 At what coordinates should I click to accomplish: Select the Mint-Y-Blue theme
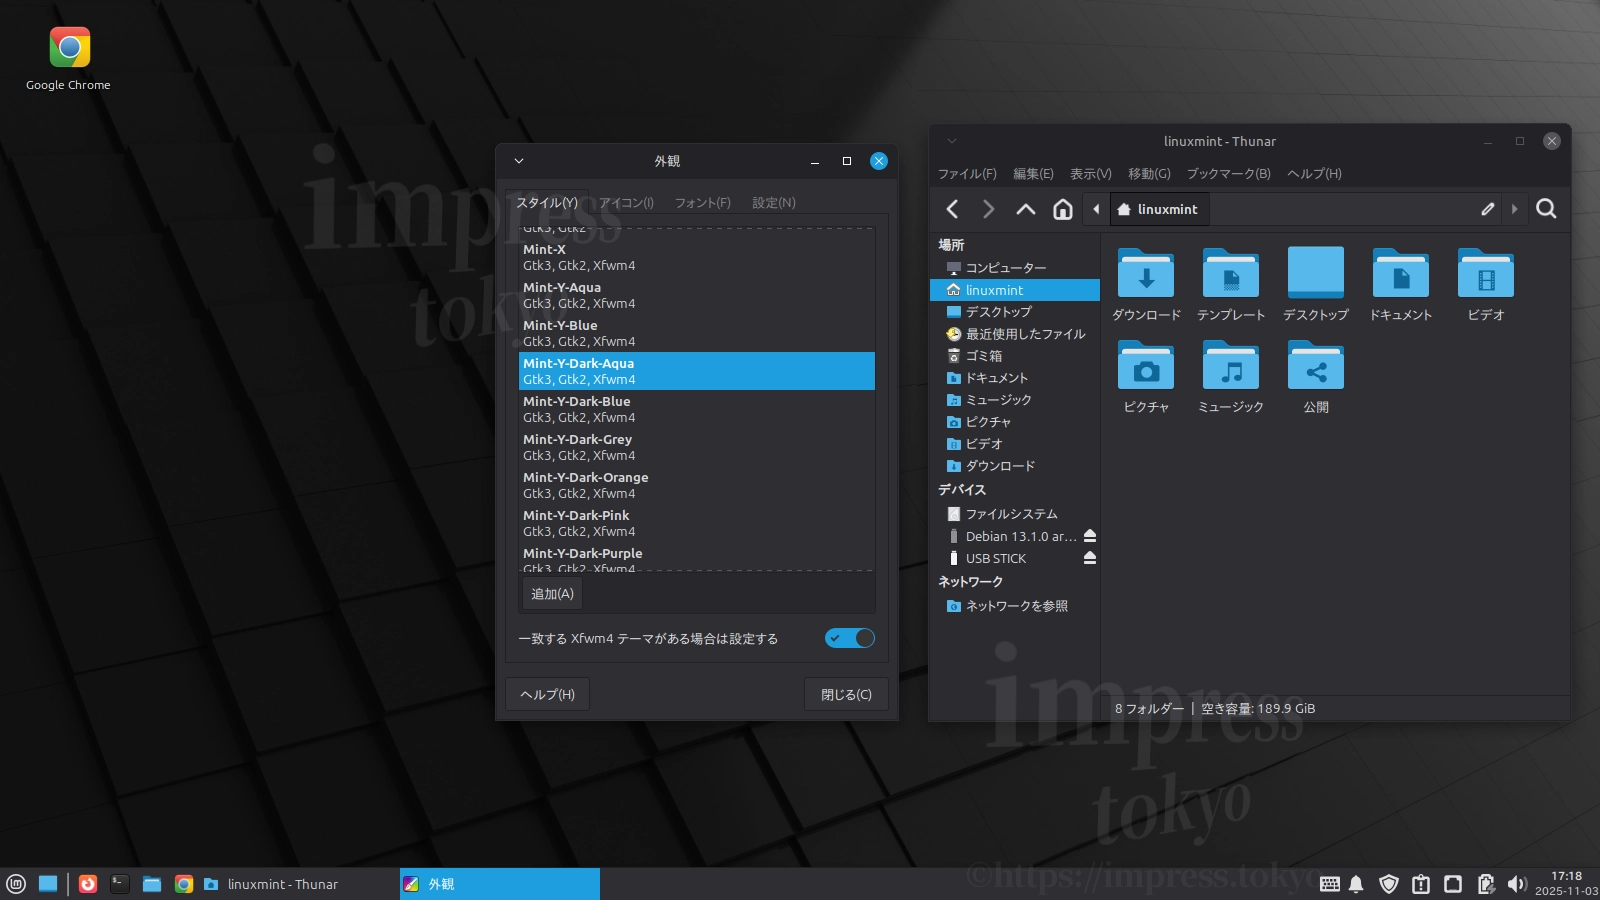[697, 333]
